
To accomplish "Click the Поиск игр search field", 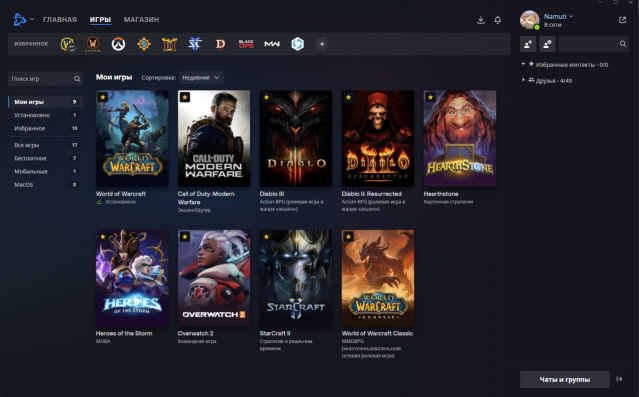I will (x=45, y=79).
